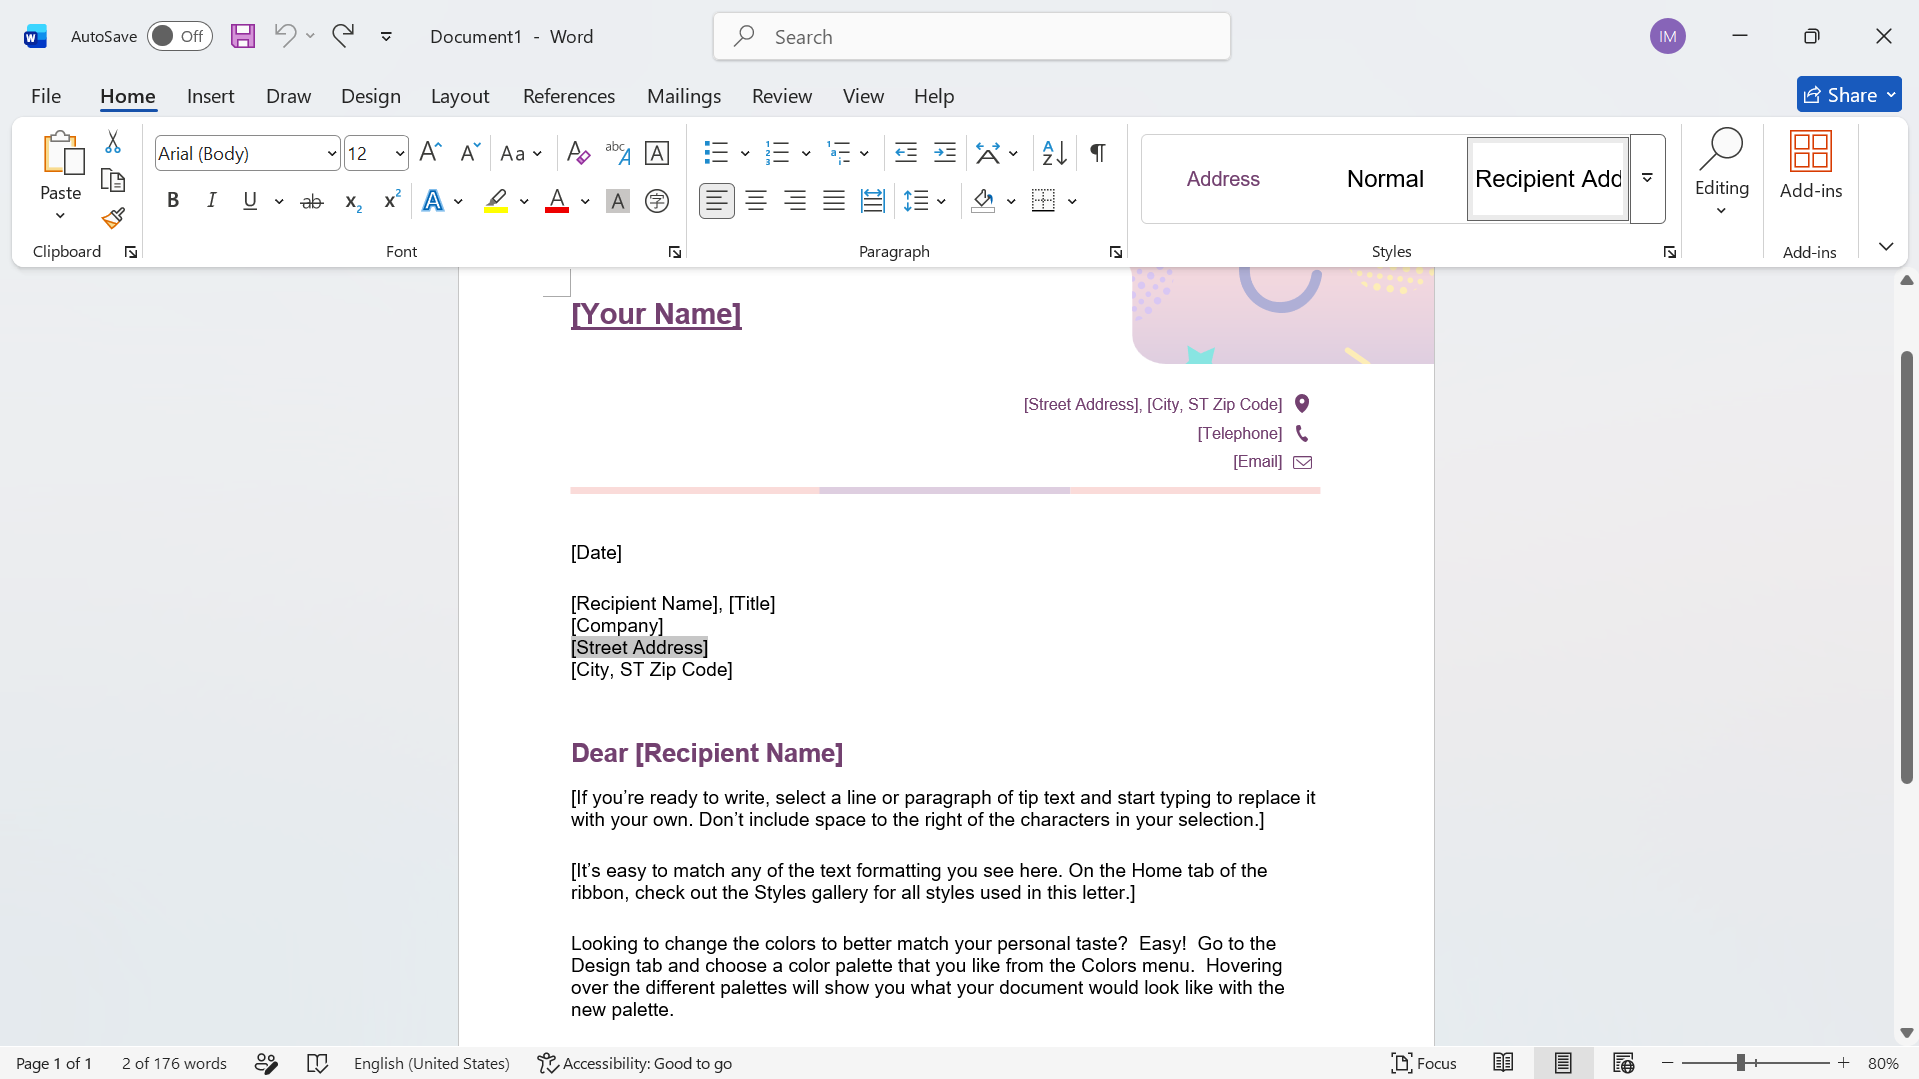Clear all formatting icon

[x=578, y=153]
